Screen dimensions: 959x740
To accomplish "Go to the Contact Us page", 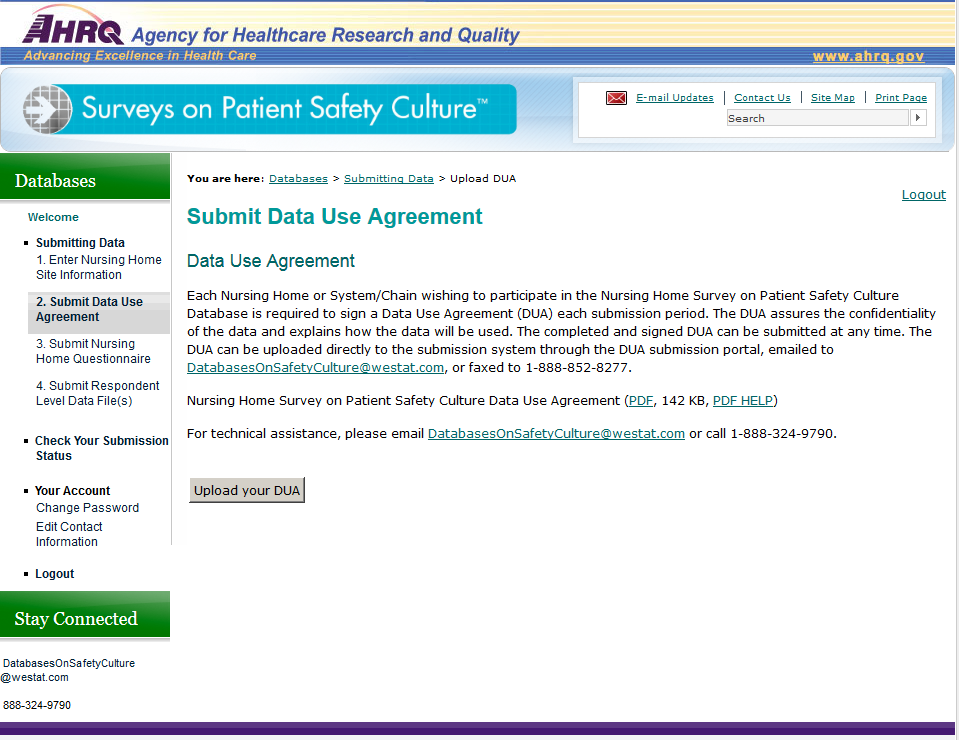I will (762, 98).
